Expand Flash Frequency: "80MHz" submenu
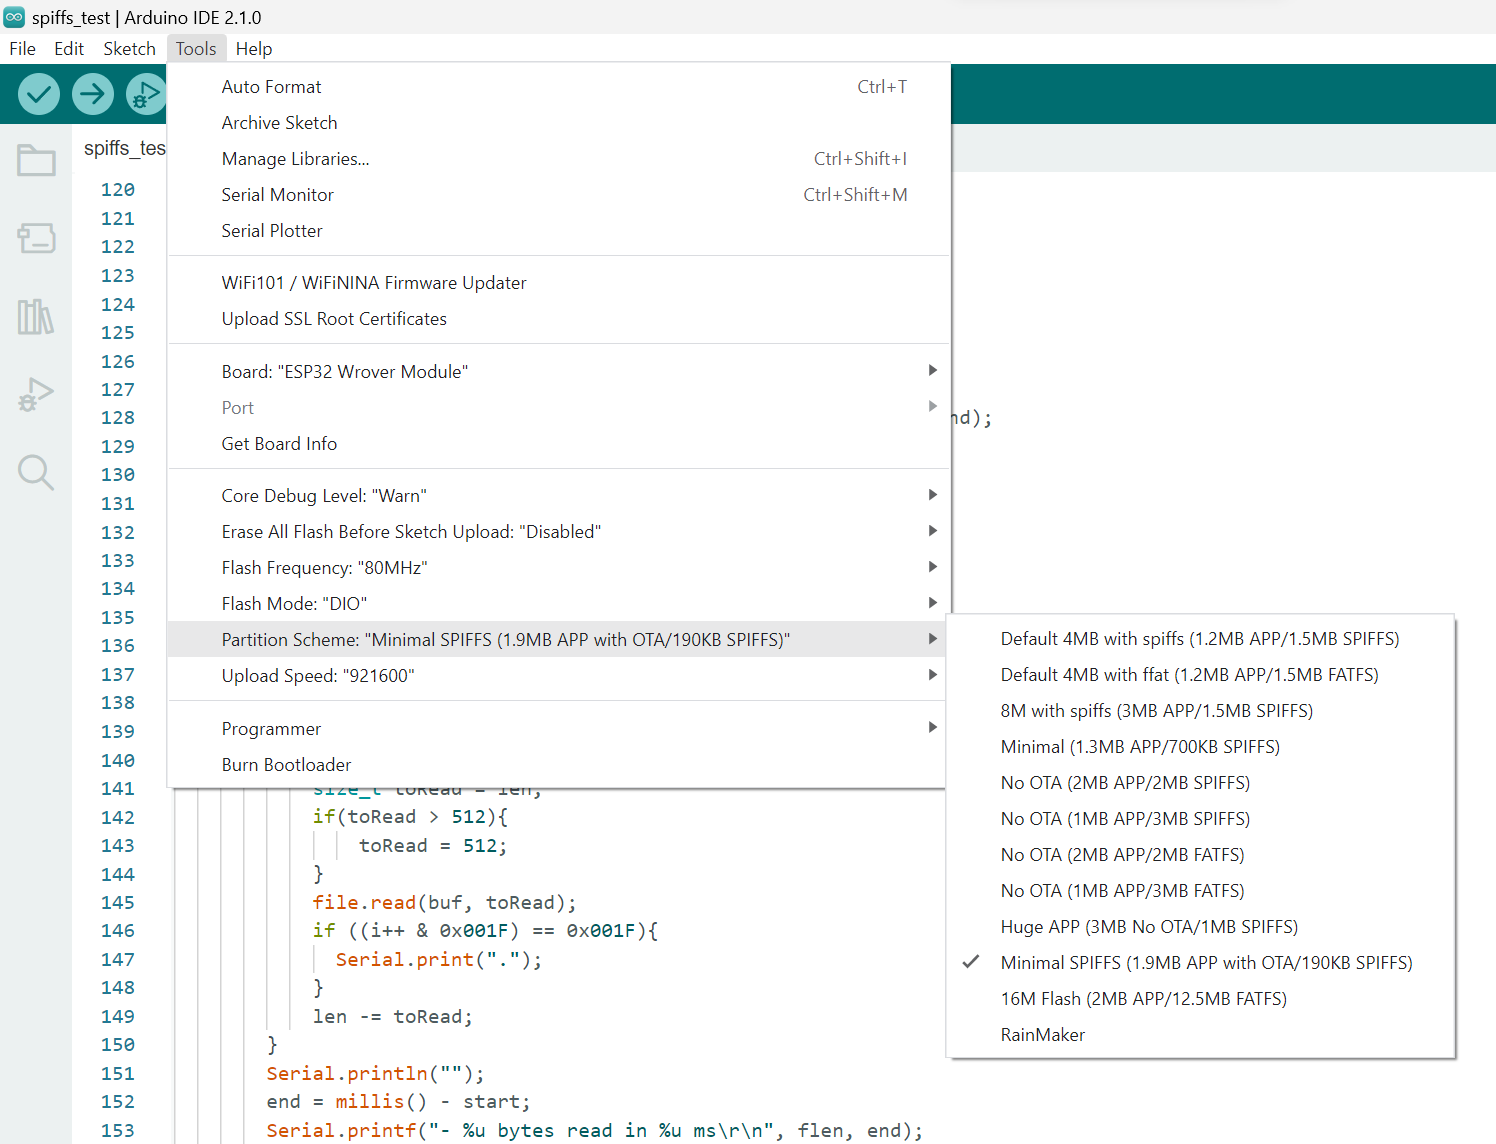This screenshot has height=1144, width=1496. (x=558, y=568)
